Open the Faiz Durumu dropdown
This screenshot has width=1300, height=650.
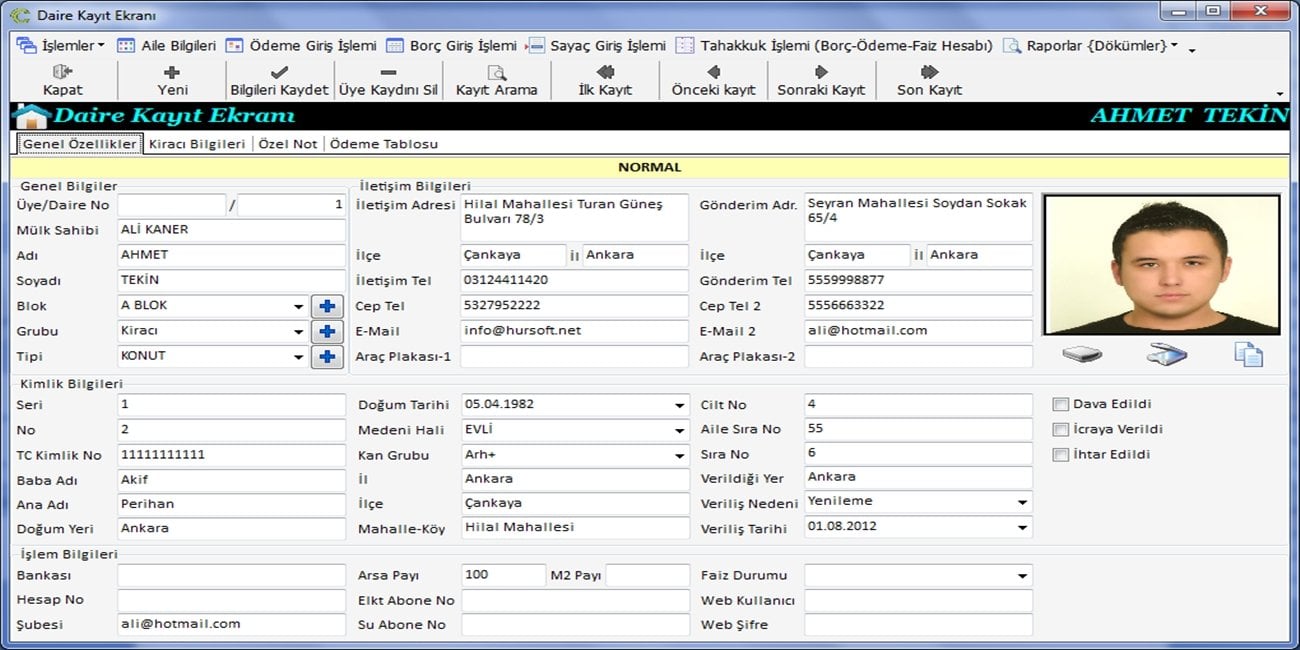(1022, 576)
